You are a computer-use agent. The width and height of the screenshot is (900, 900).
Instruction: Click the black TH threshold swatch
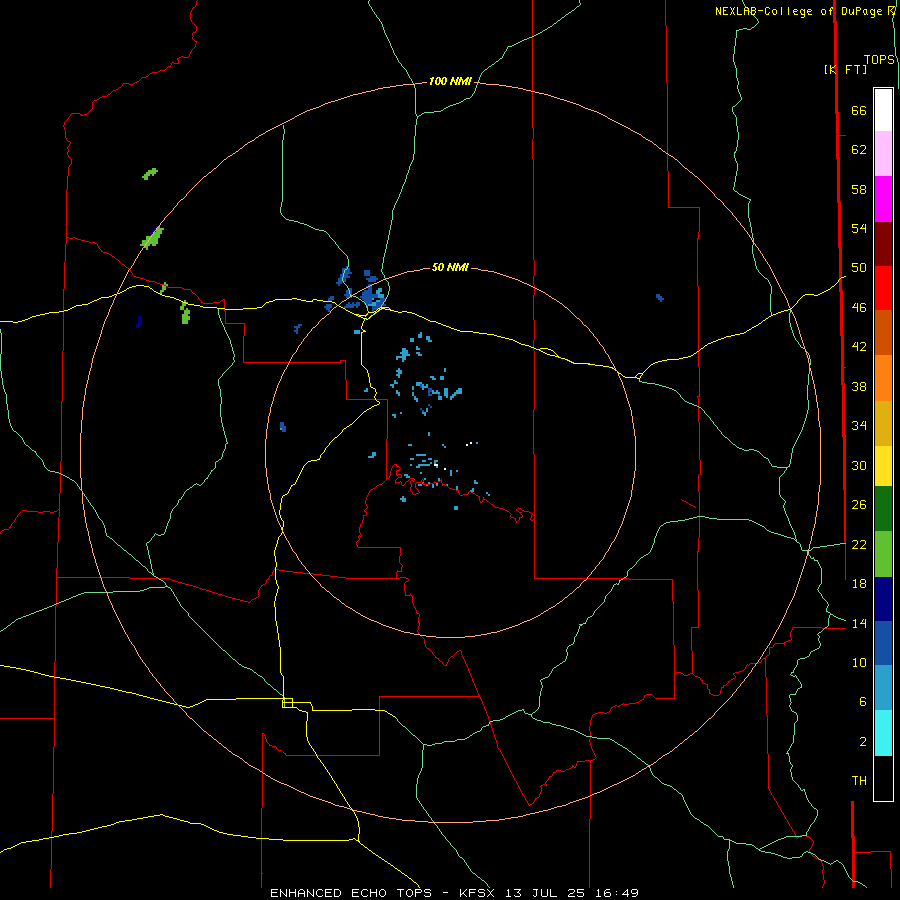click(x=883, y=778)
